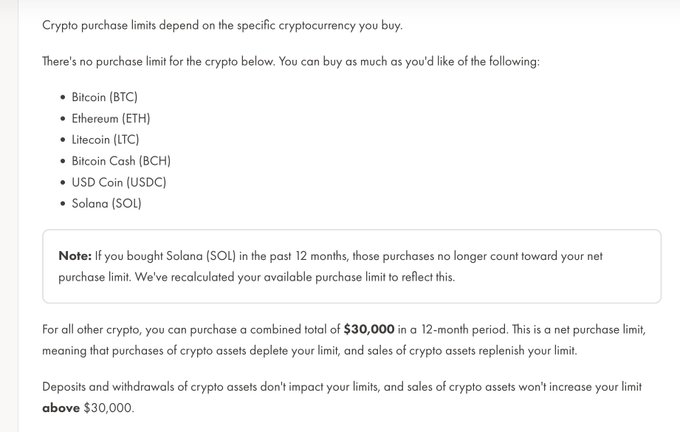This screenshot has width=680, height=432.
Task: Click the Solana note box
Action: 352,266
